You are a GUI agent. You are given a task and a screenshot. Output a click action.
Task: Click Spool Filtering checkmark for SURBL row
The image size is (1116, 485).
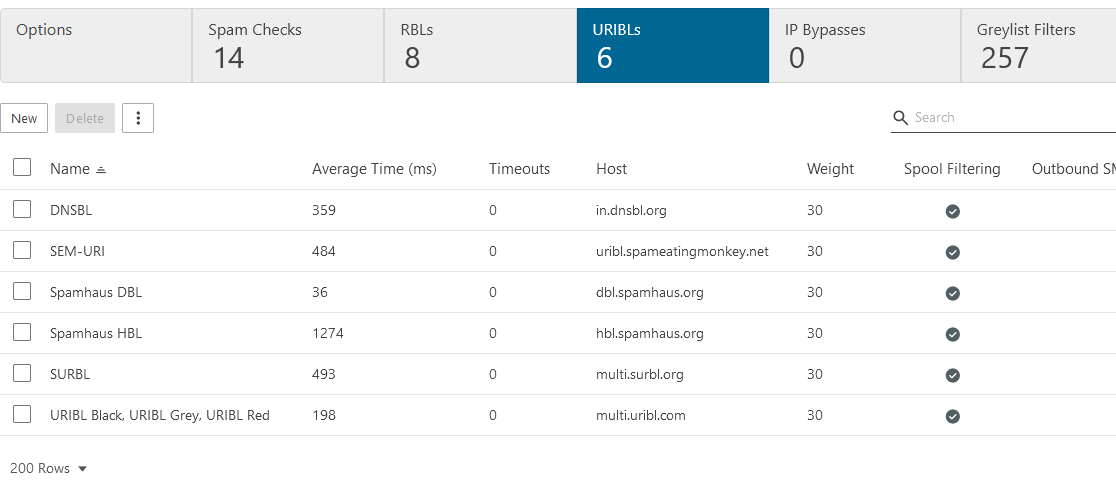[953, 375]
